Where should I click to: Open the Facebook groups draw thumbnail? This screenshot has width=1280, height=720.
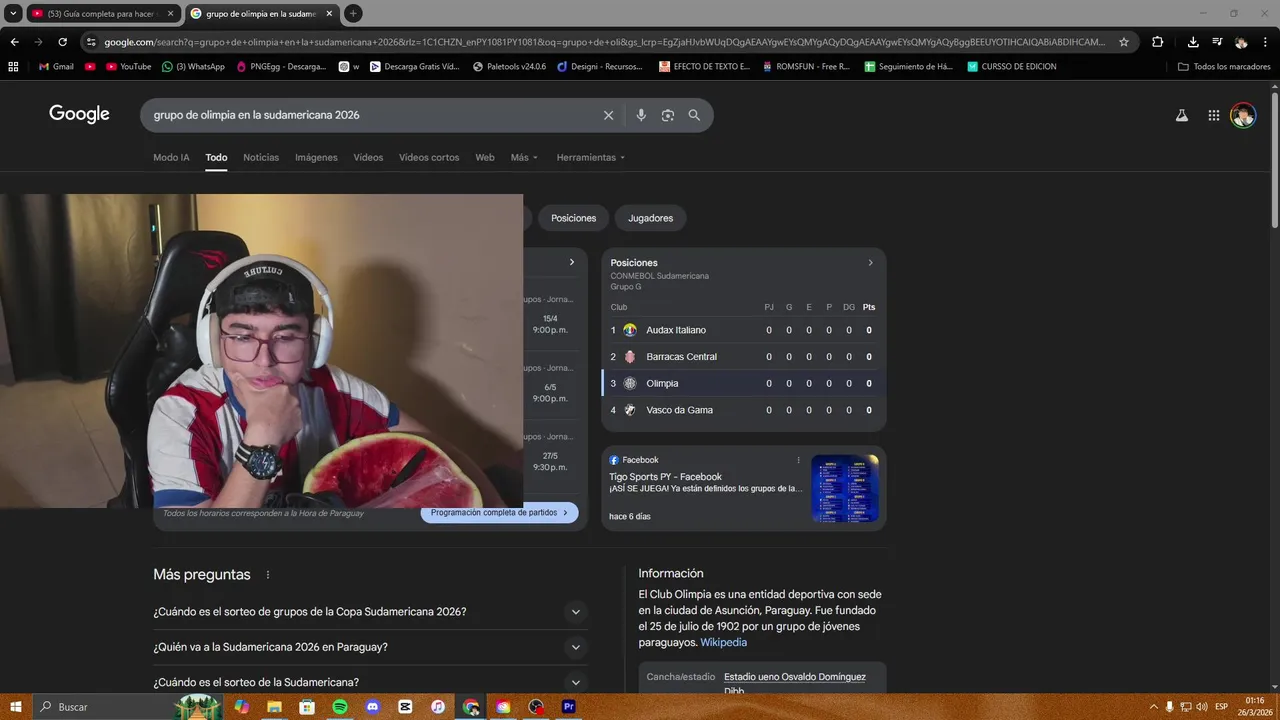pos(845,488)
